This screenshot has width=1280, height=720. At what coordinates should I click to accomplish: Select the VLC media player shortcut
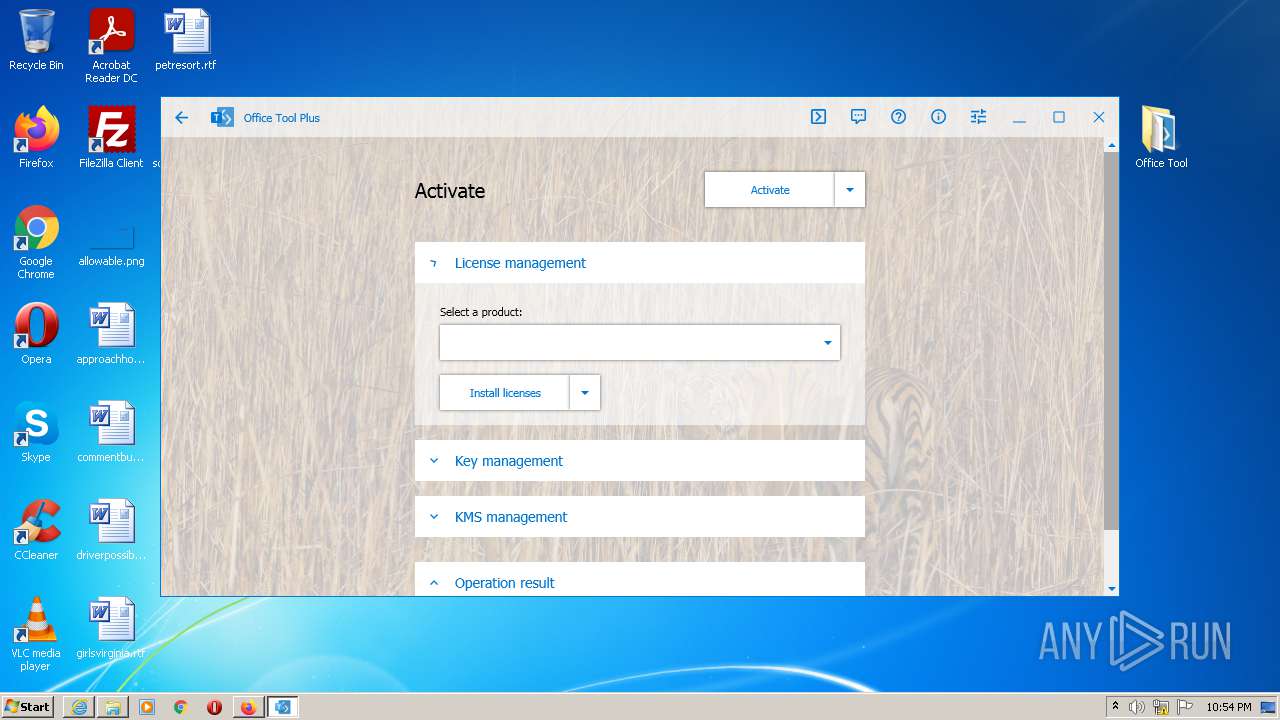pos(36,634)
